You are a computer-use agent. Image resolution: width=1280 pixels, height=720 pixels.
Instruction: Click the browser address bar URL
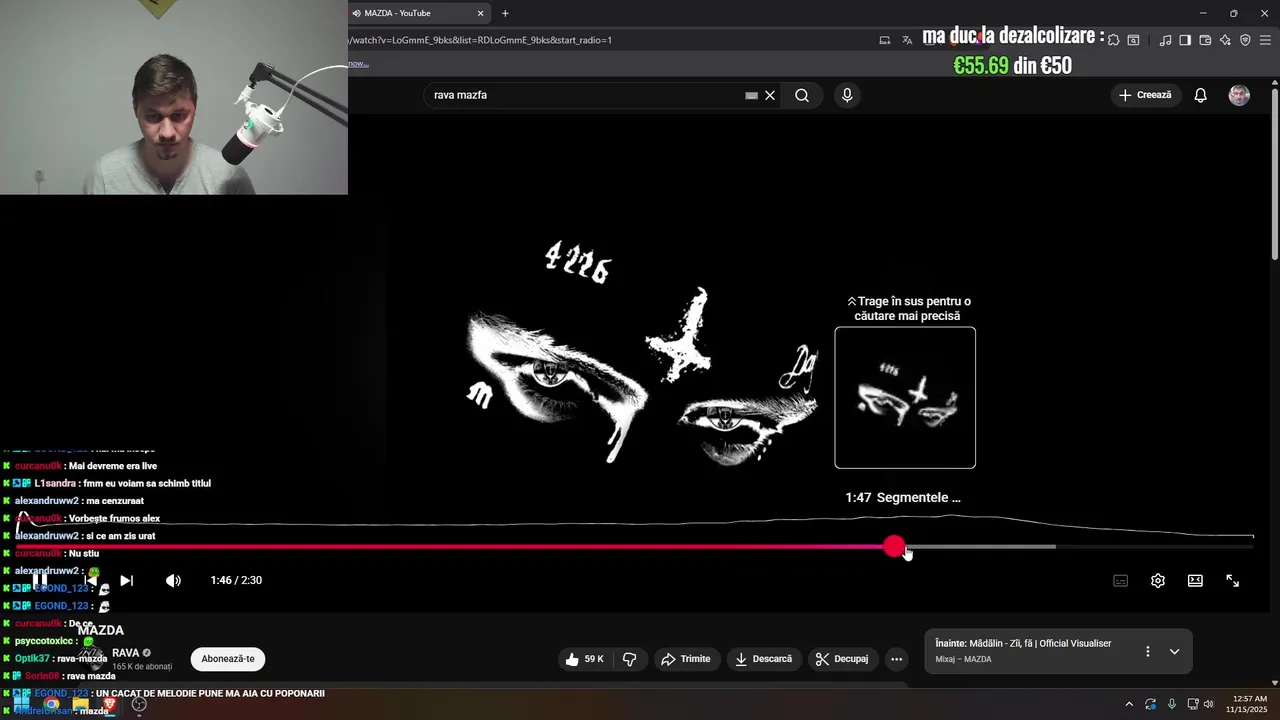click(x=480, y=40)
